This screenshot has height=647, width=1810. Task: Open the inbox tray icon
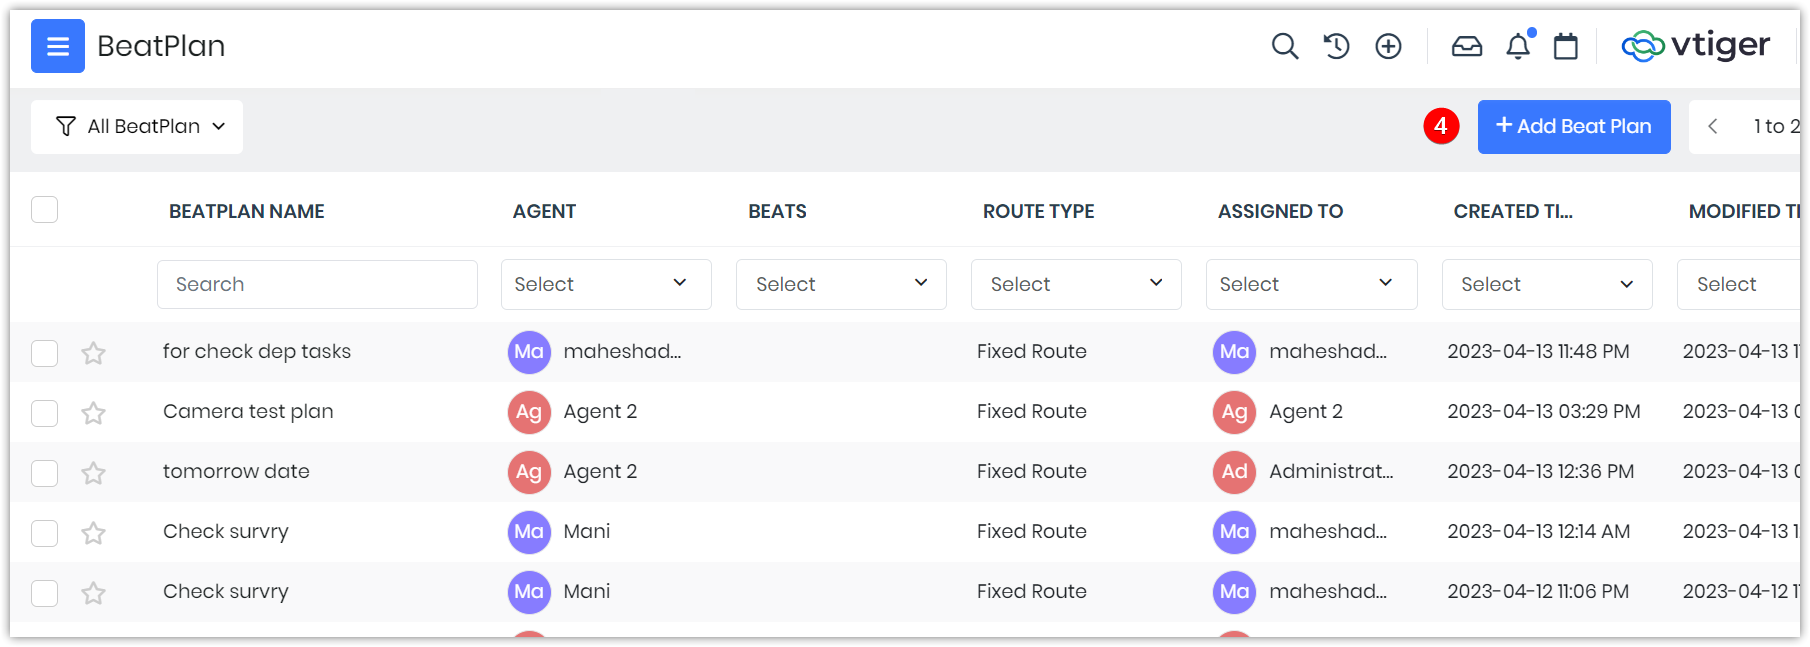tap(1467, 46)
